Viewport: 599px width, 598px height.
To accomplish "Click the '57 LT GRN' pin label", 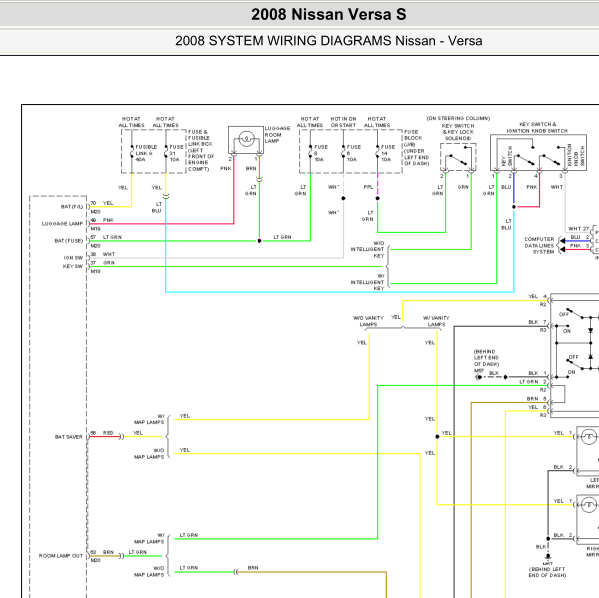I will tap(106, 237).
